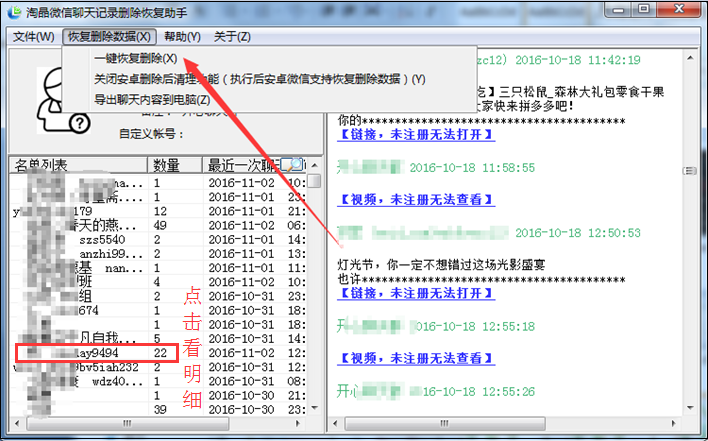
Task: Close the 淘晶微信聊天记录删除恢复助手 window
Action: tap(679, 9)
